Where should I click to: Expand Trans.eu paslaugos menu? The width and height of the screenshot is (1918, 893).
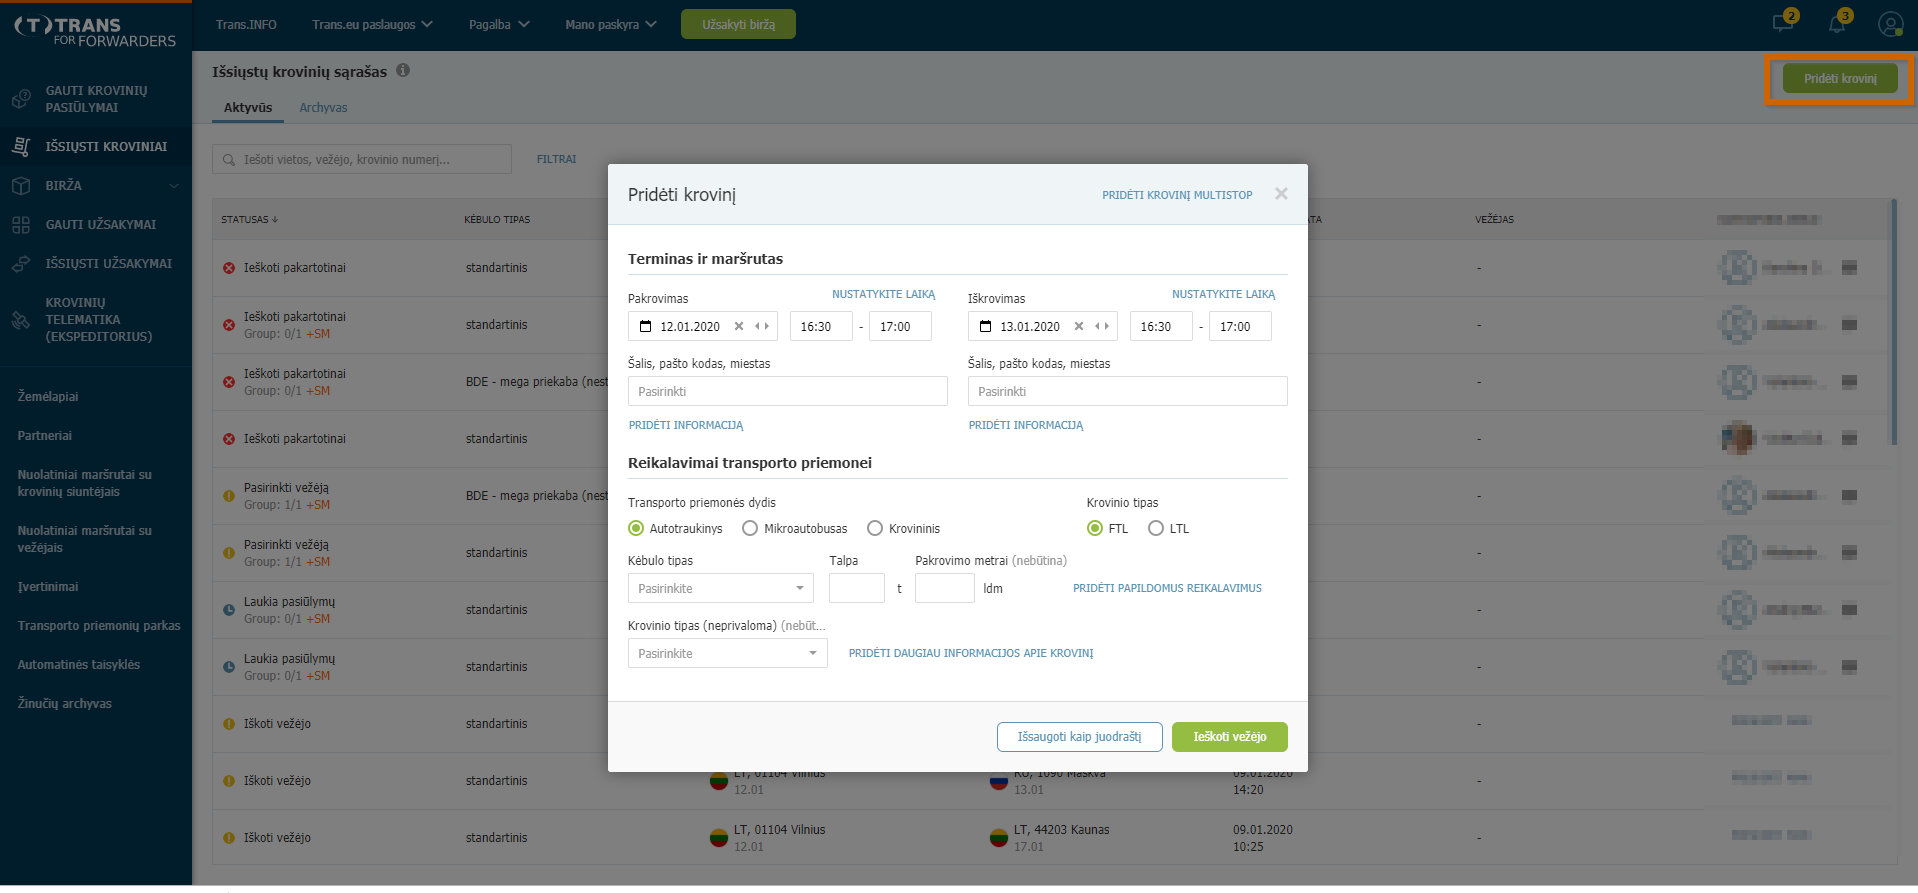click(372, 24)
